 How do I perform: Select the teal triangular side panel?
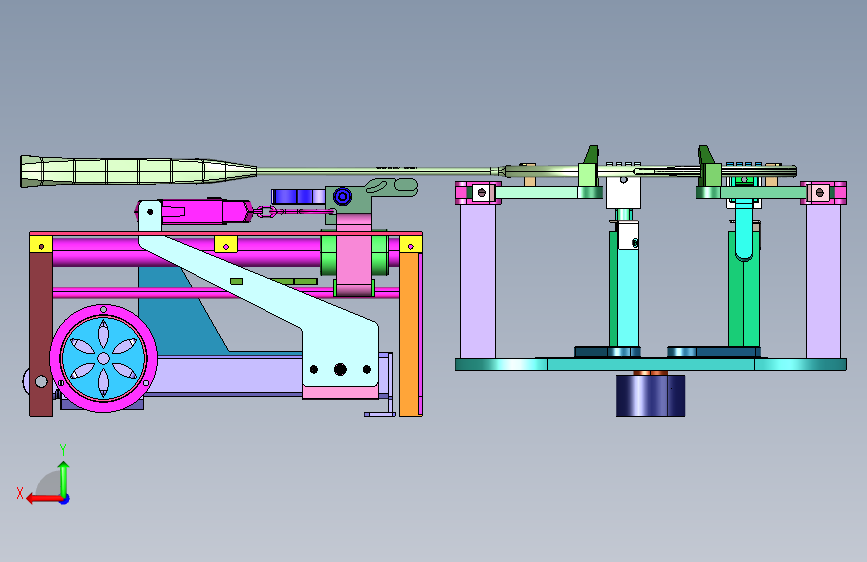coord(182,310)
